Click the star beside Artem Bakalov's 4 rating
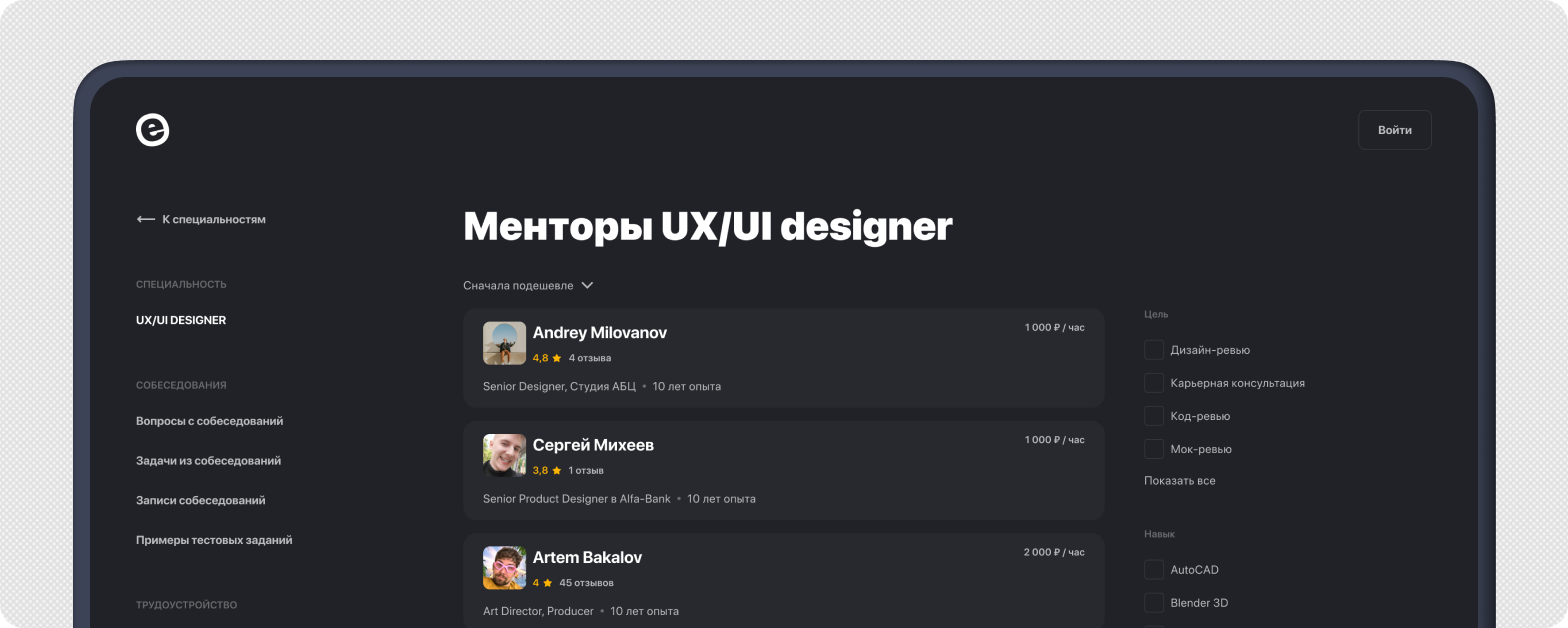1568x628 pixels. click(x=547, y=583)
